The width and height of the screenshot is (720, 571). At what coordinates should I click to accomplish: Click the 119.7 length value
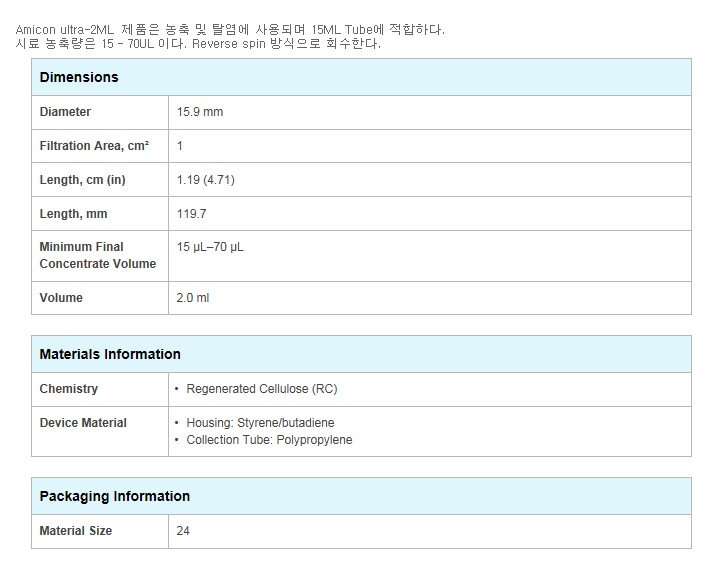(x=191, y=214)
